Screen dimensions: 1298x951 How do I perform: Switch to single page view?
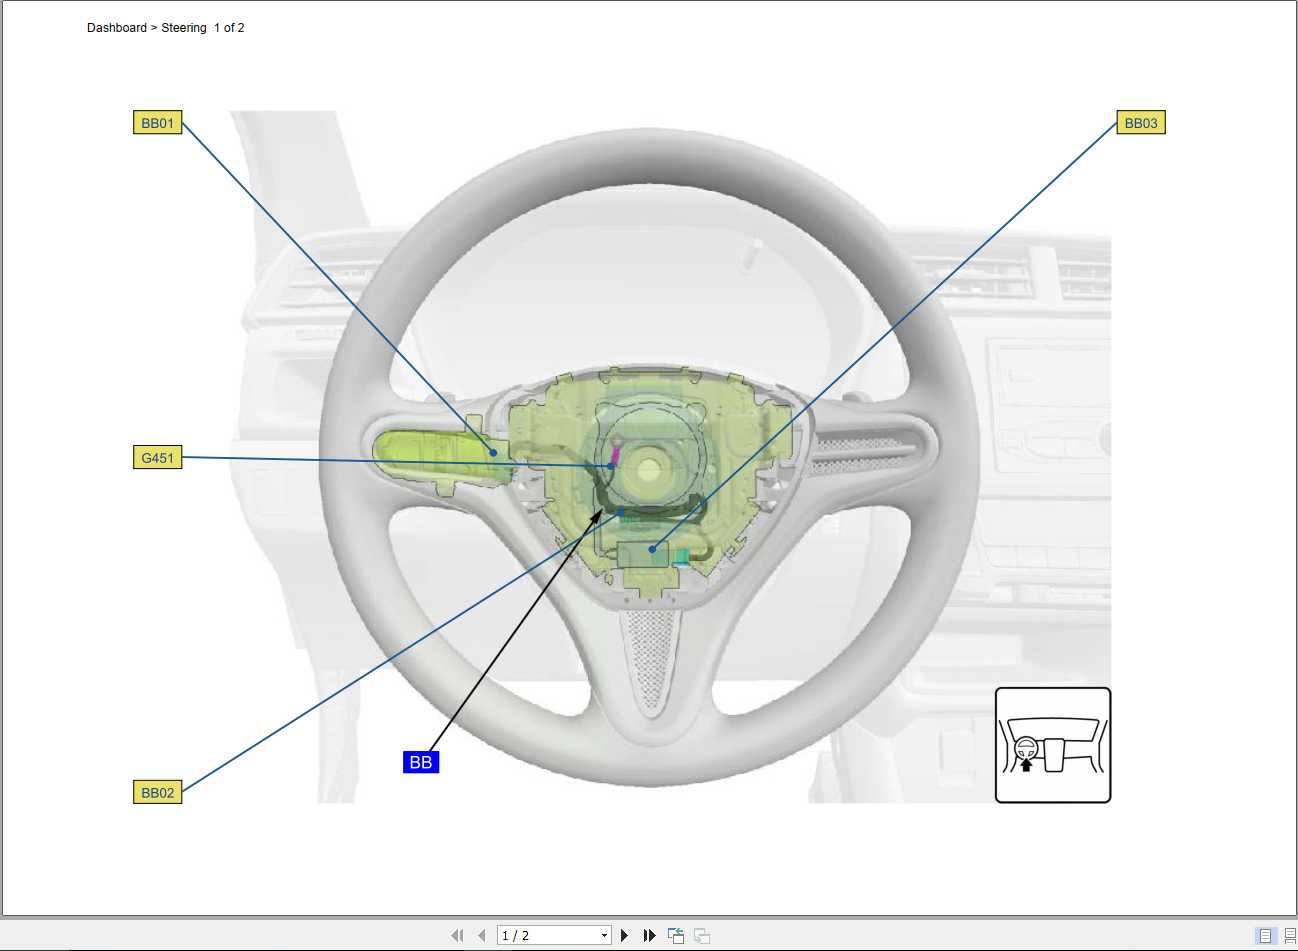tap(1265, 935)
